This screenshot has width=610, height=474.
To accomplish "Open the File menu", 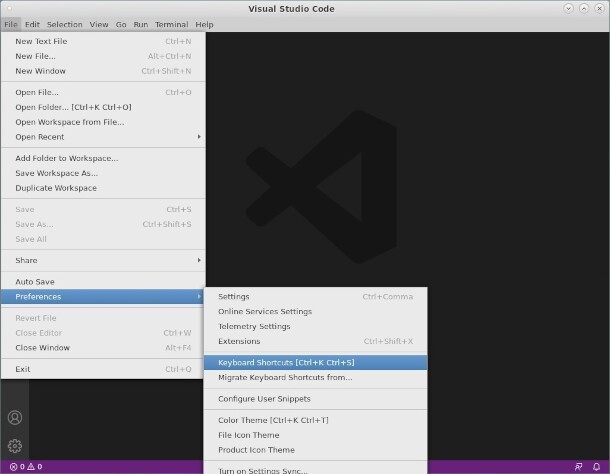I will [x=11, y=25].
